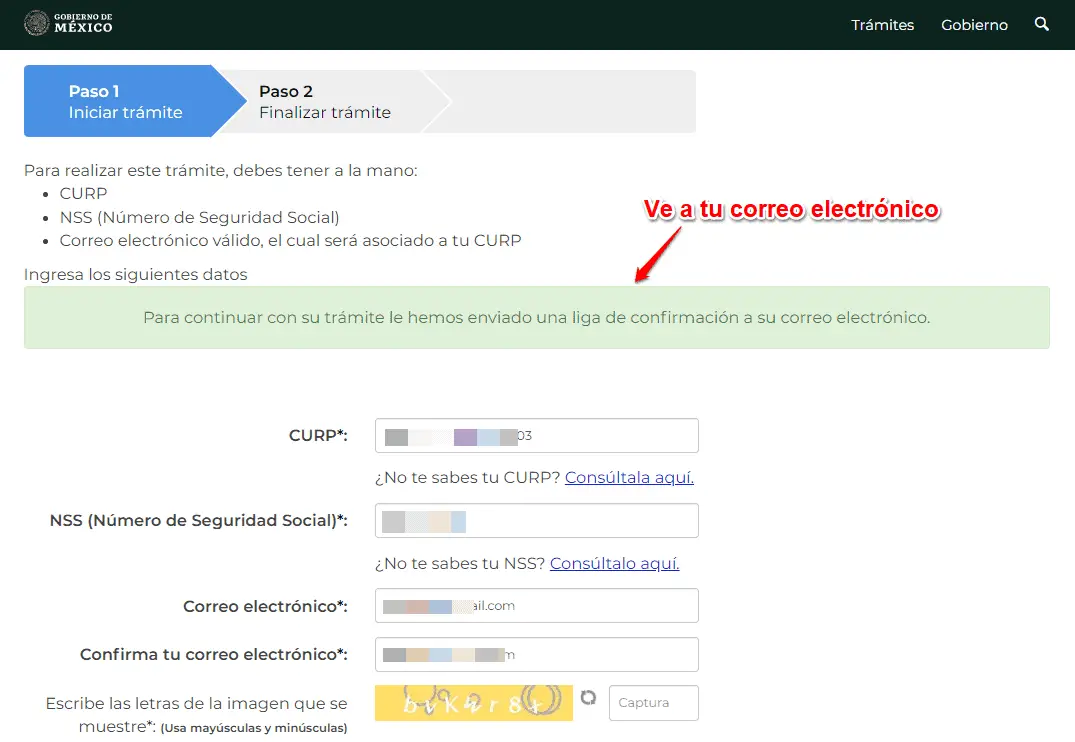Focus the CURP input field

537,435
